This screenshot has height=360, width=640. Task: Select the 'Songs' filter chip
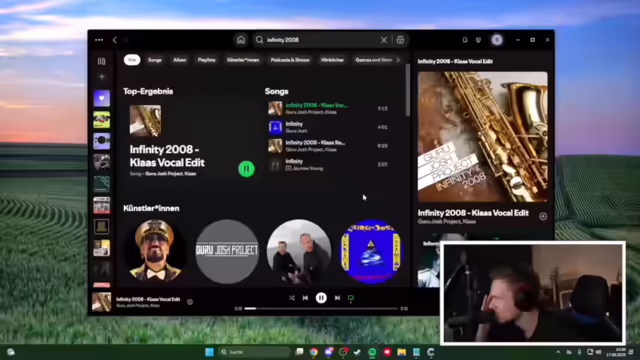pos(155,60)
